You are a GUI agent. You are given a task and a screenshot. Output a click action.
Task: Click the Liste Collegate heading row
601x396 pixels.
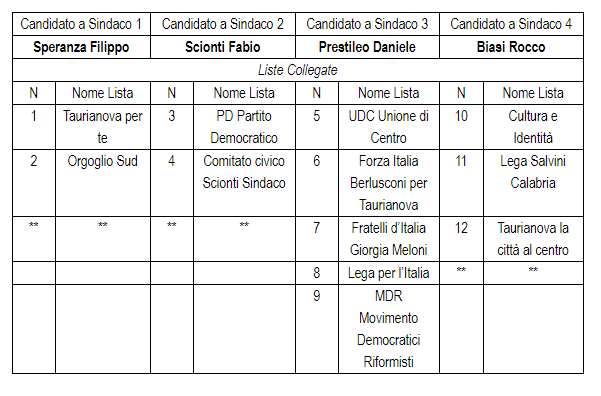pos(298,70)
